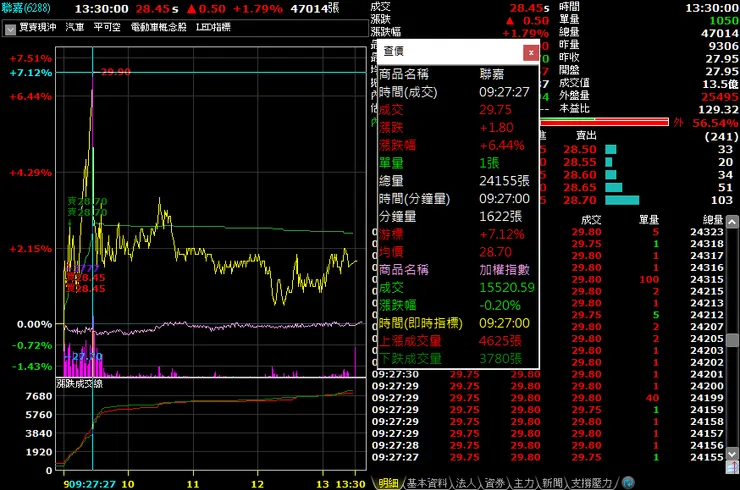Open the LED指標 category link
This screenshot has width=740, height=490.
[213, 27]
